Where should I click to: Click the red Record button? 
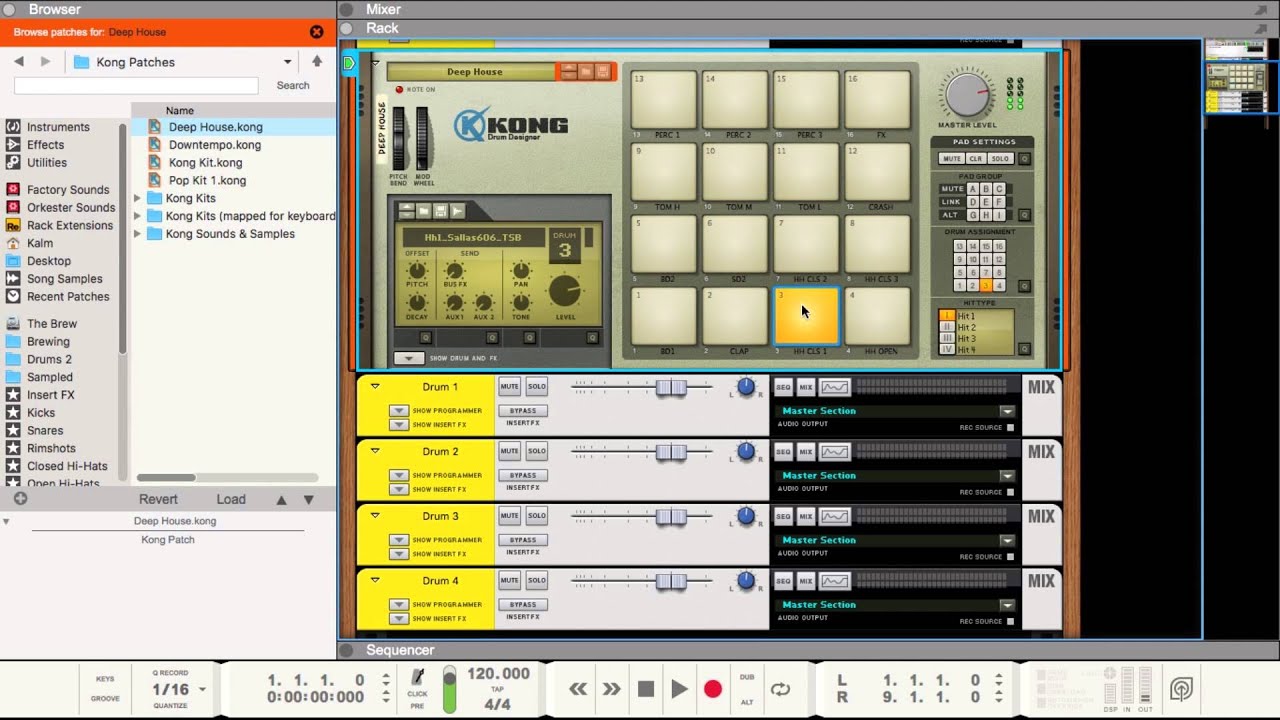713,689
